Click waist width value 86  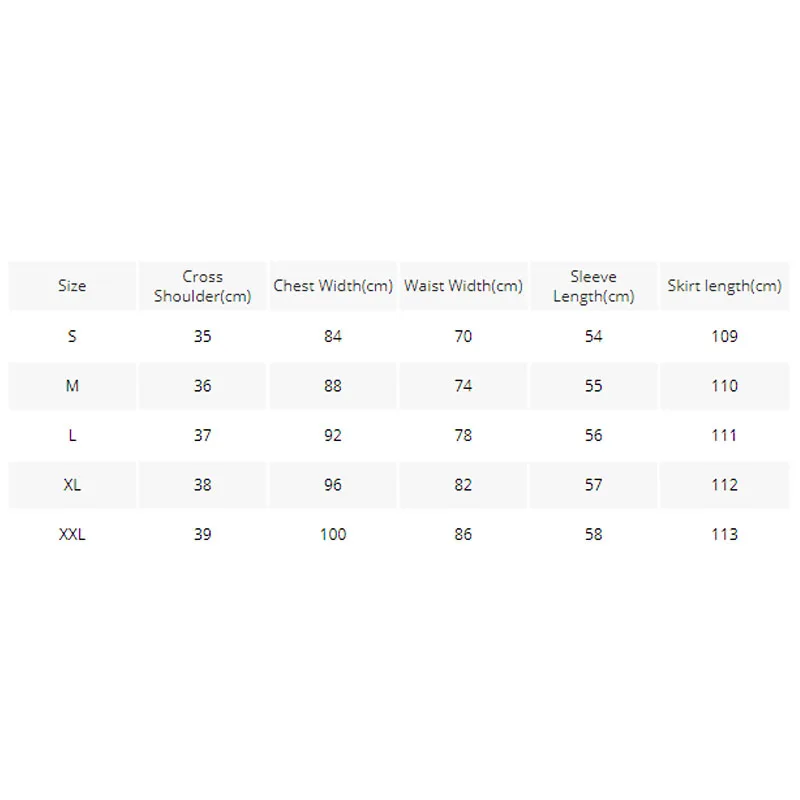463,534
